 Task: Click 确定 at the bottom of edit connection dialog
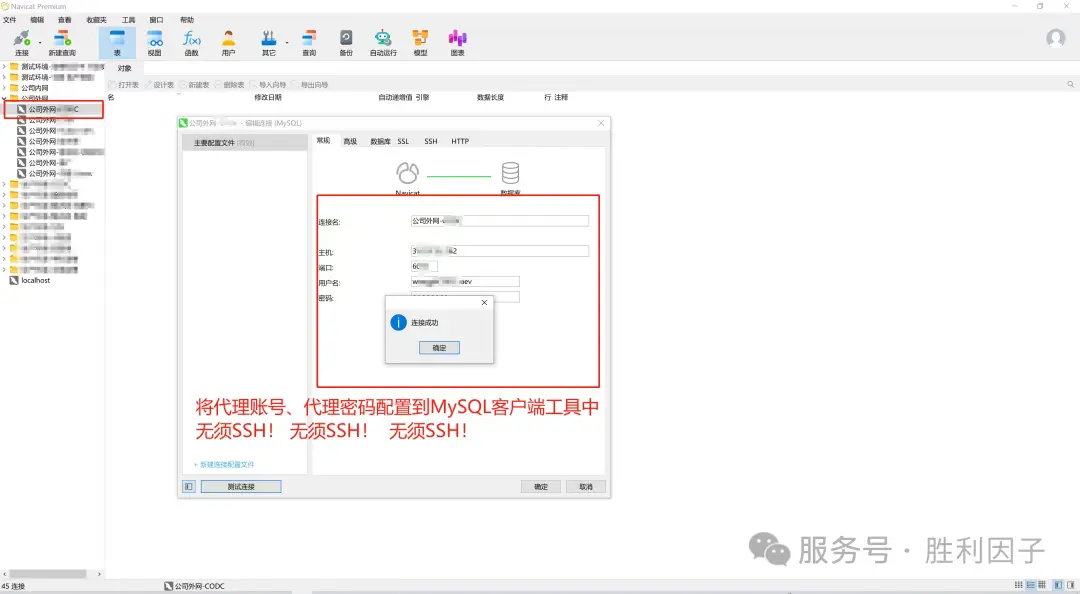(541, 487)
